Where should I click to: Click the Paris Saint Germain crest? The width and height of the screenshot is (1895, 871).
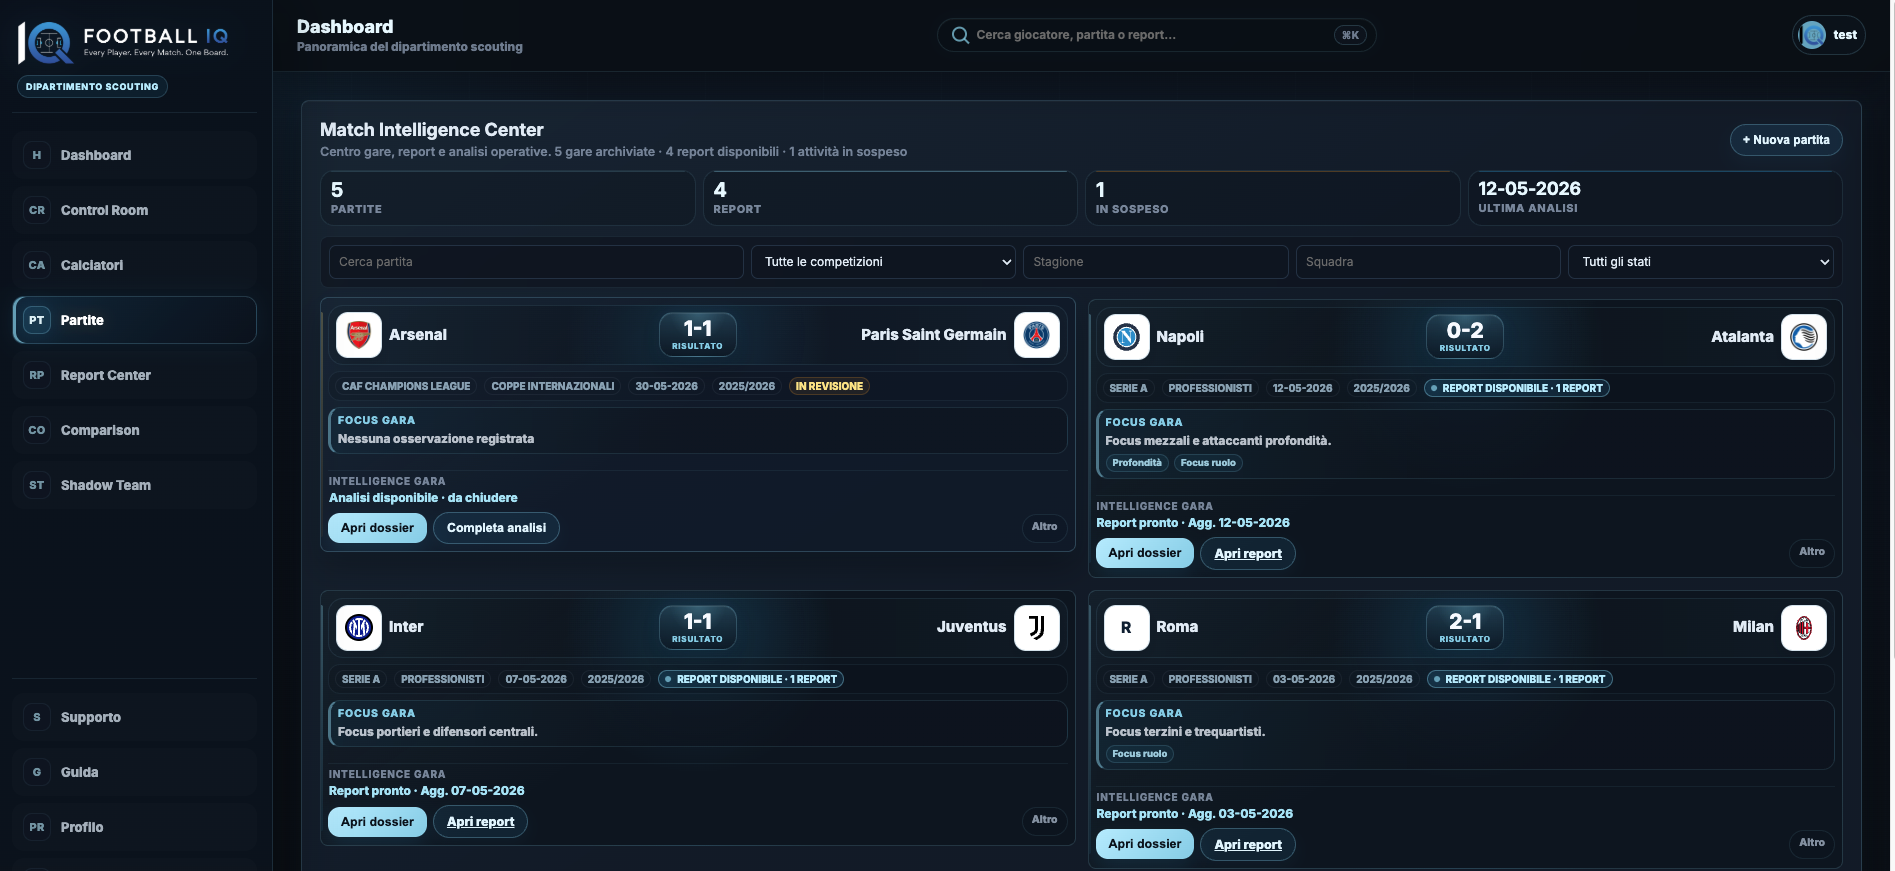pos(1037,335)
